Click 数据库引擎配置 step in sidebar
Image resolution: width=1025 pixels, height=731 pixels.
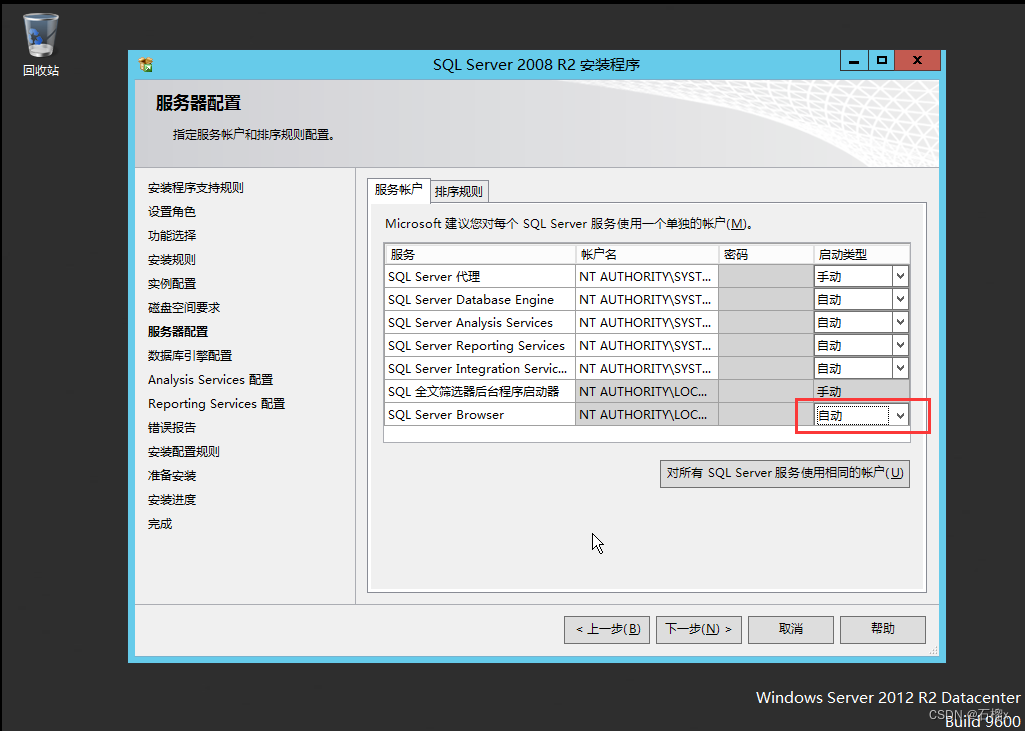pos(190,356)
